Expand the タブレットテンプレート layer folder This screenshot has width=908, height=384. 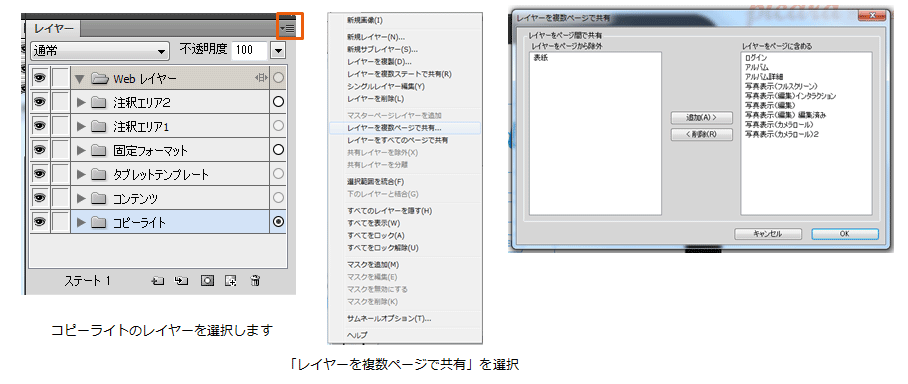[81, 174]
